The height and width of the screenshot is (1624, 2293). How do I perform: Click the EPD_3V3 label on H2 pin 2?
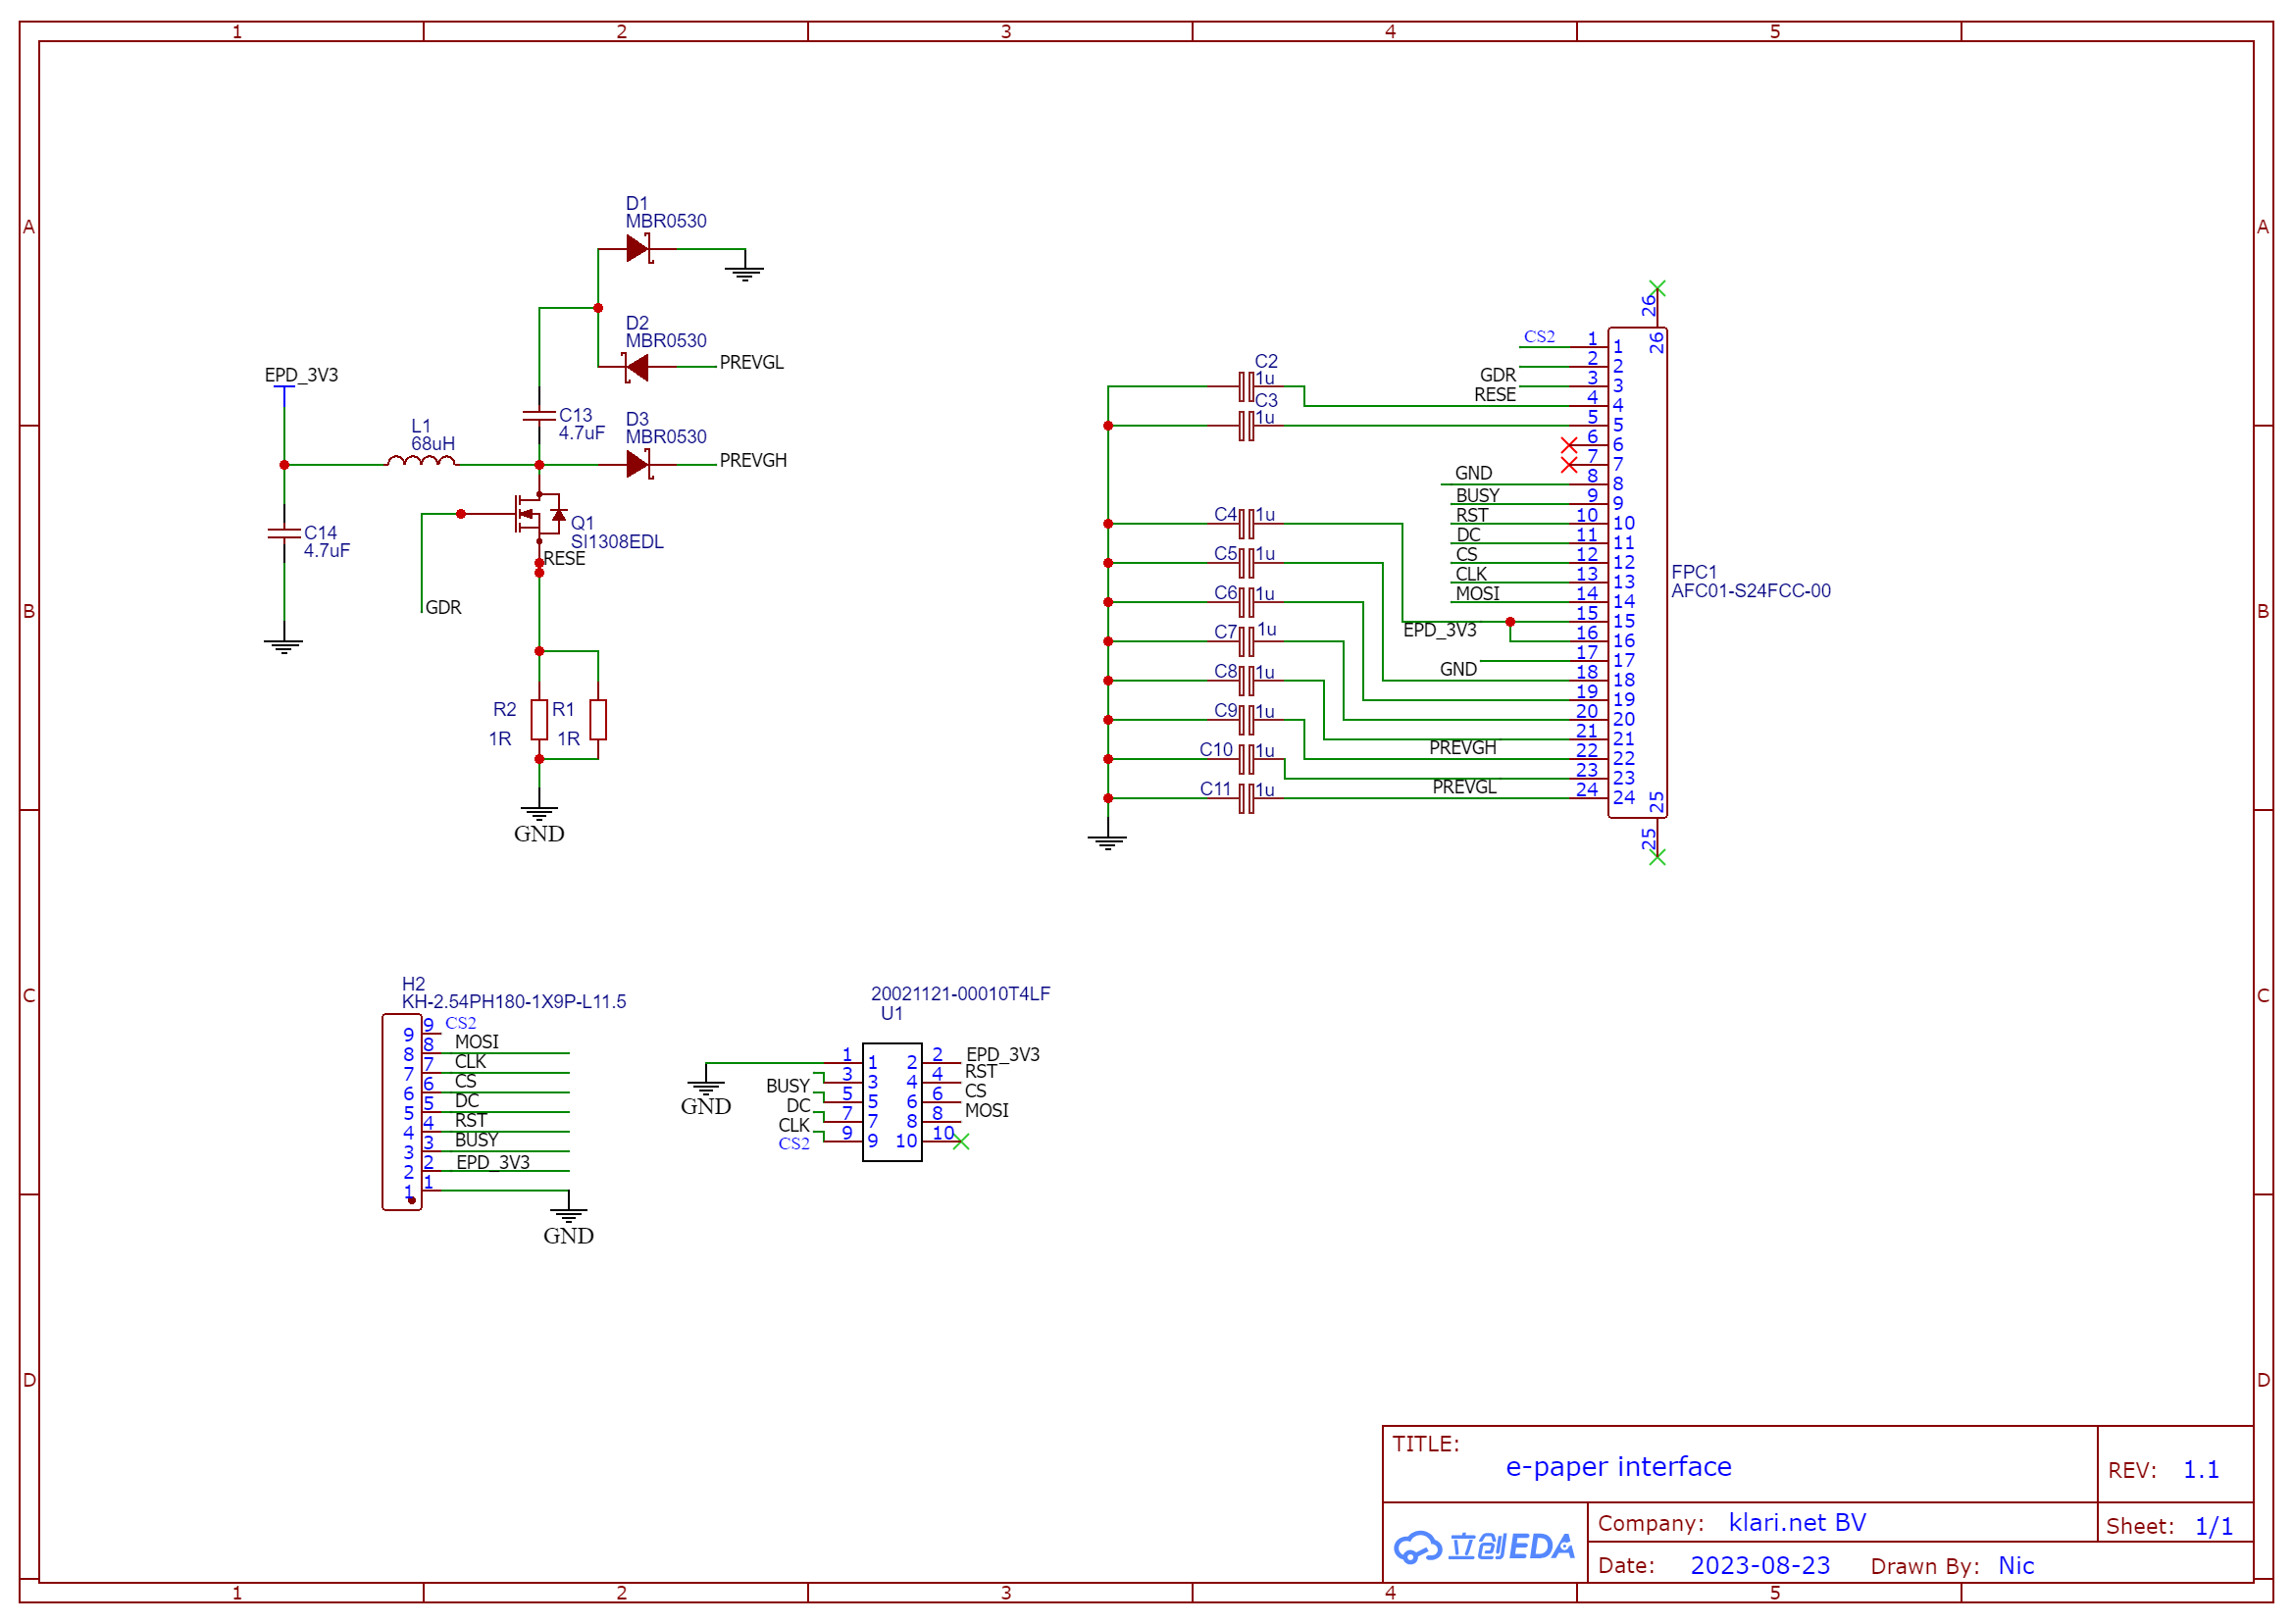click(493, 1163)
